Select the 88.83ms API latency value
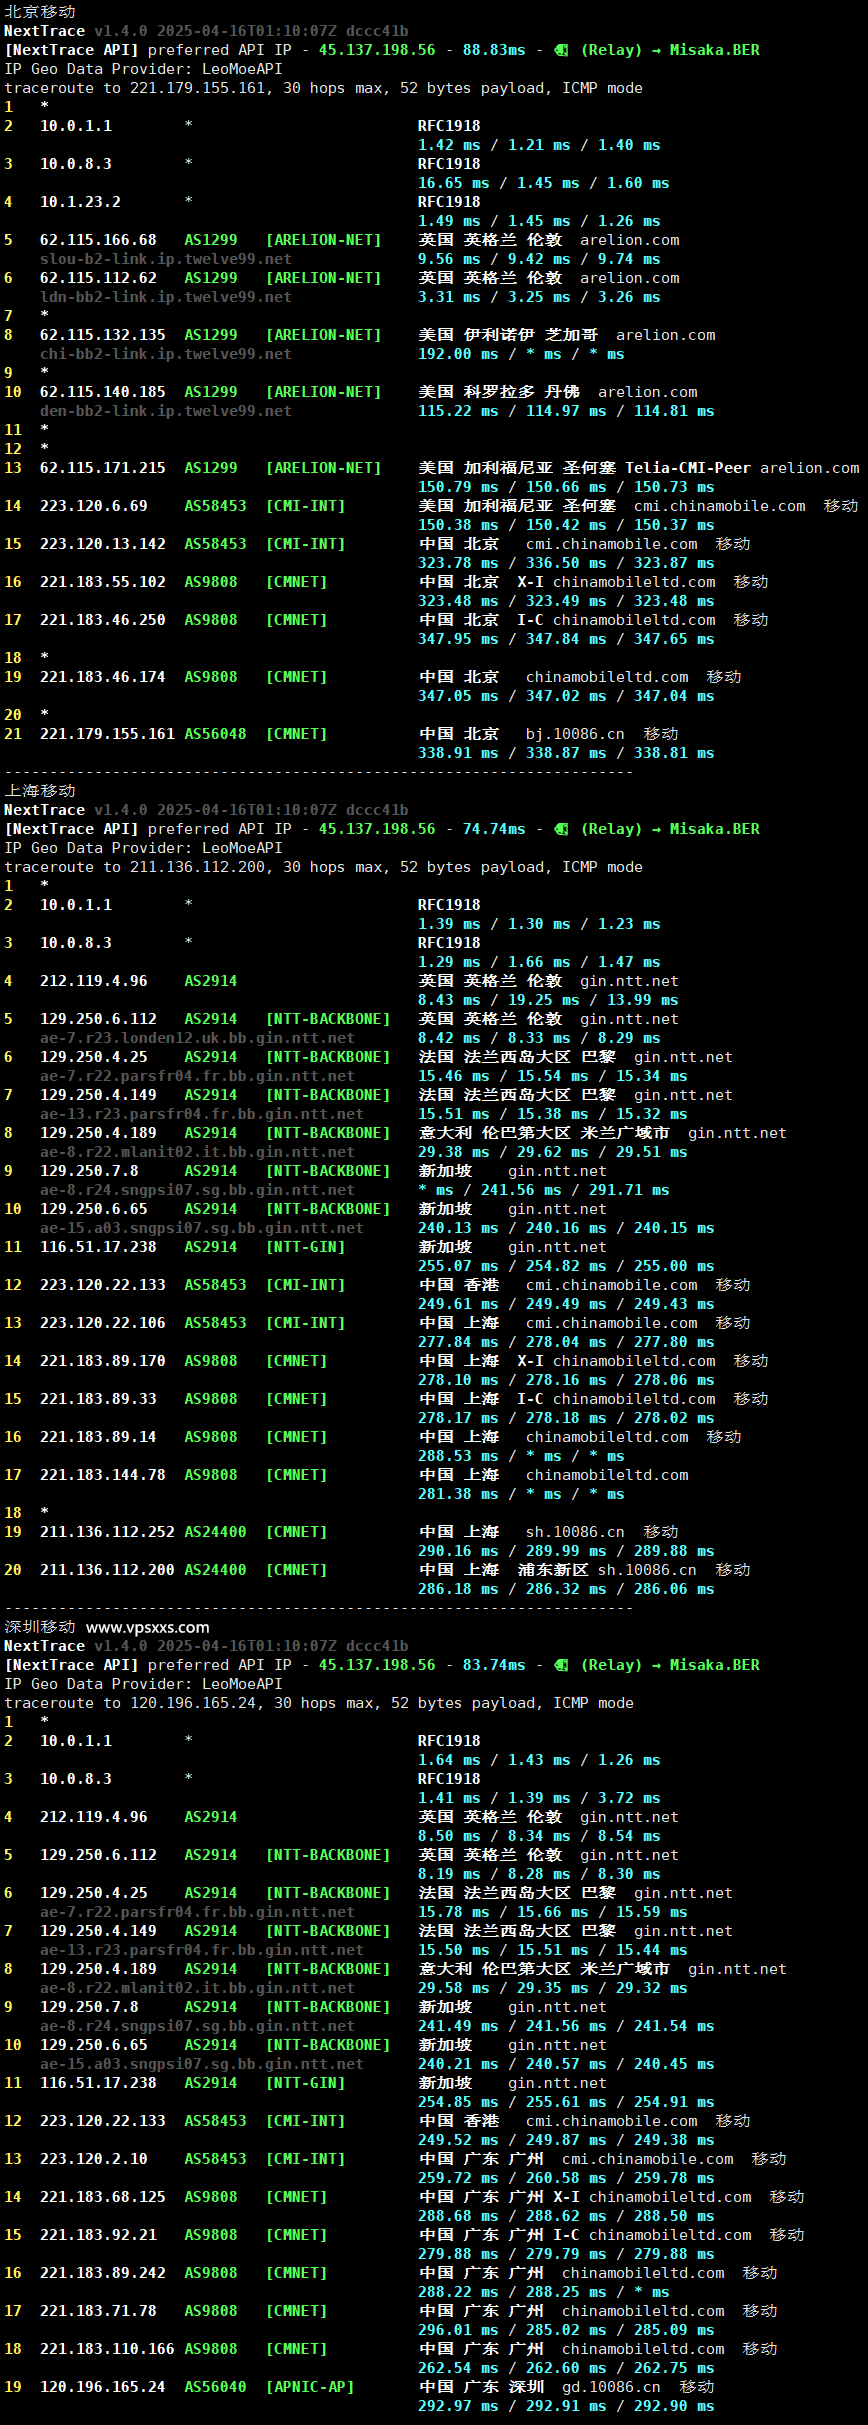The width and height of the screenshot is (868, 2425). pyautogui.click(x=494, y=50)
